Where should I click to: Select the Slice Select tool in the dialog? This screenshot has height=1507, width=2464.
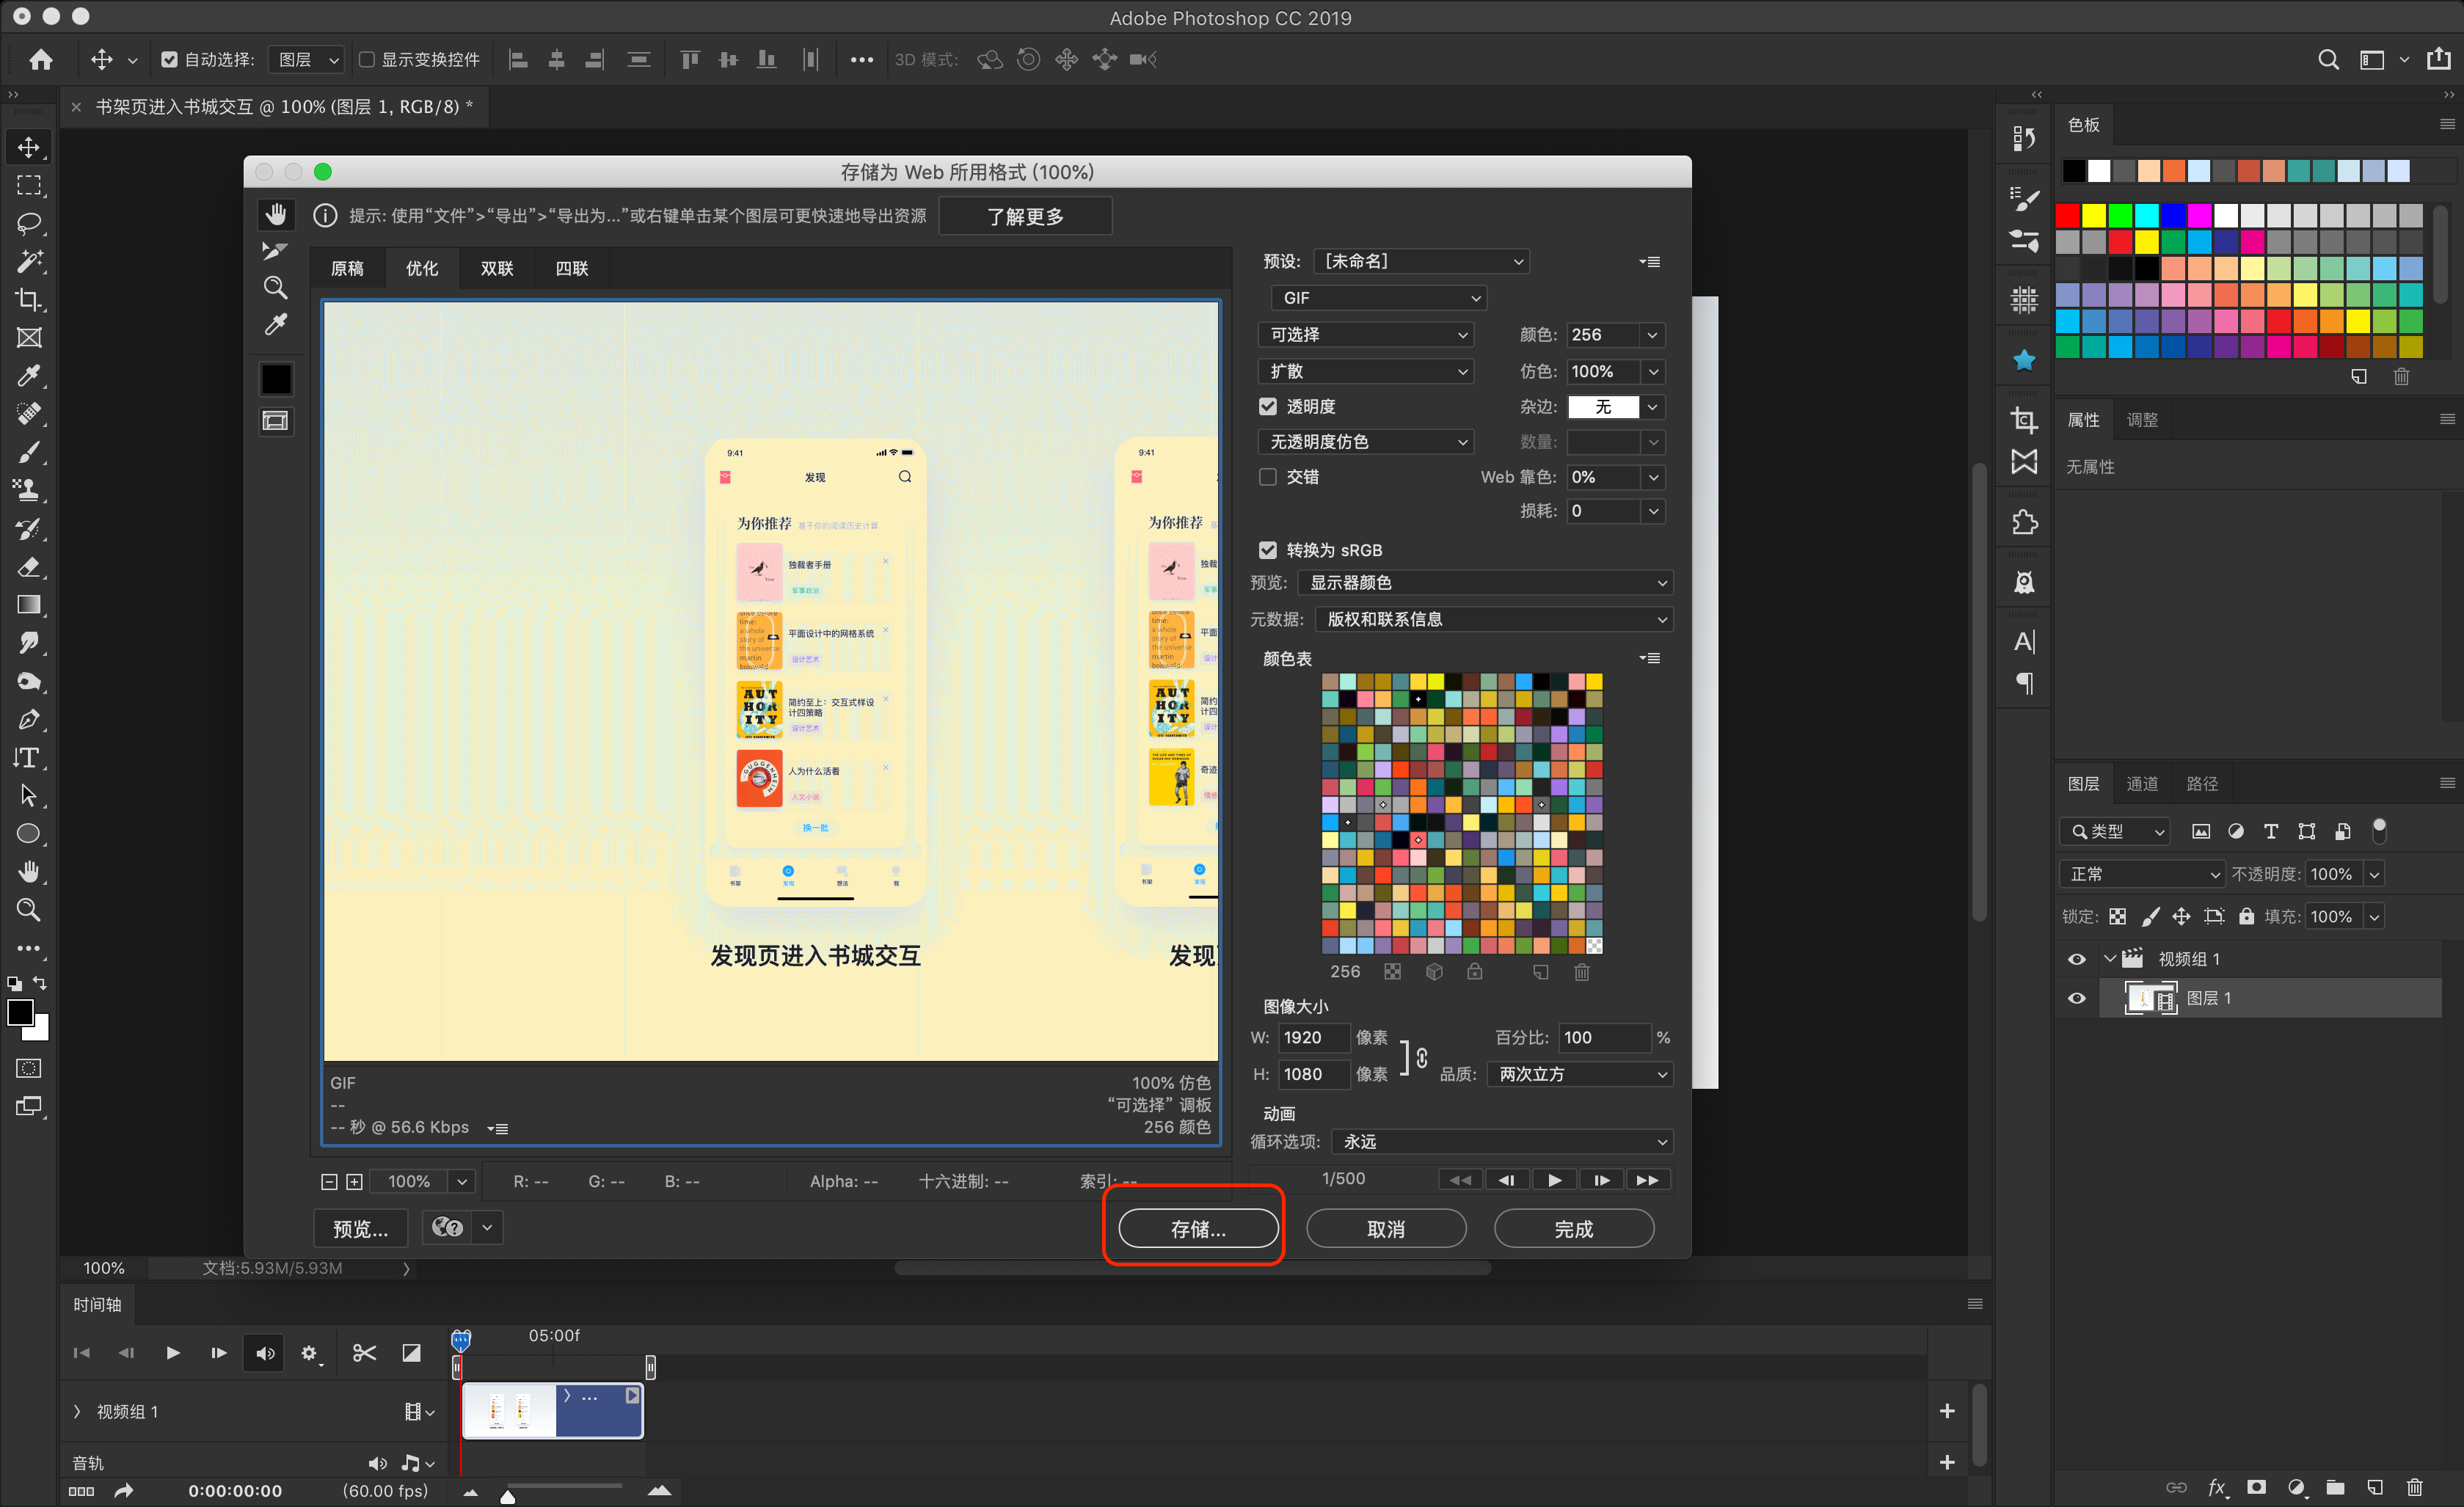[275, 250]
